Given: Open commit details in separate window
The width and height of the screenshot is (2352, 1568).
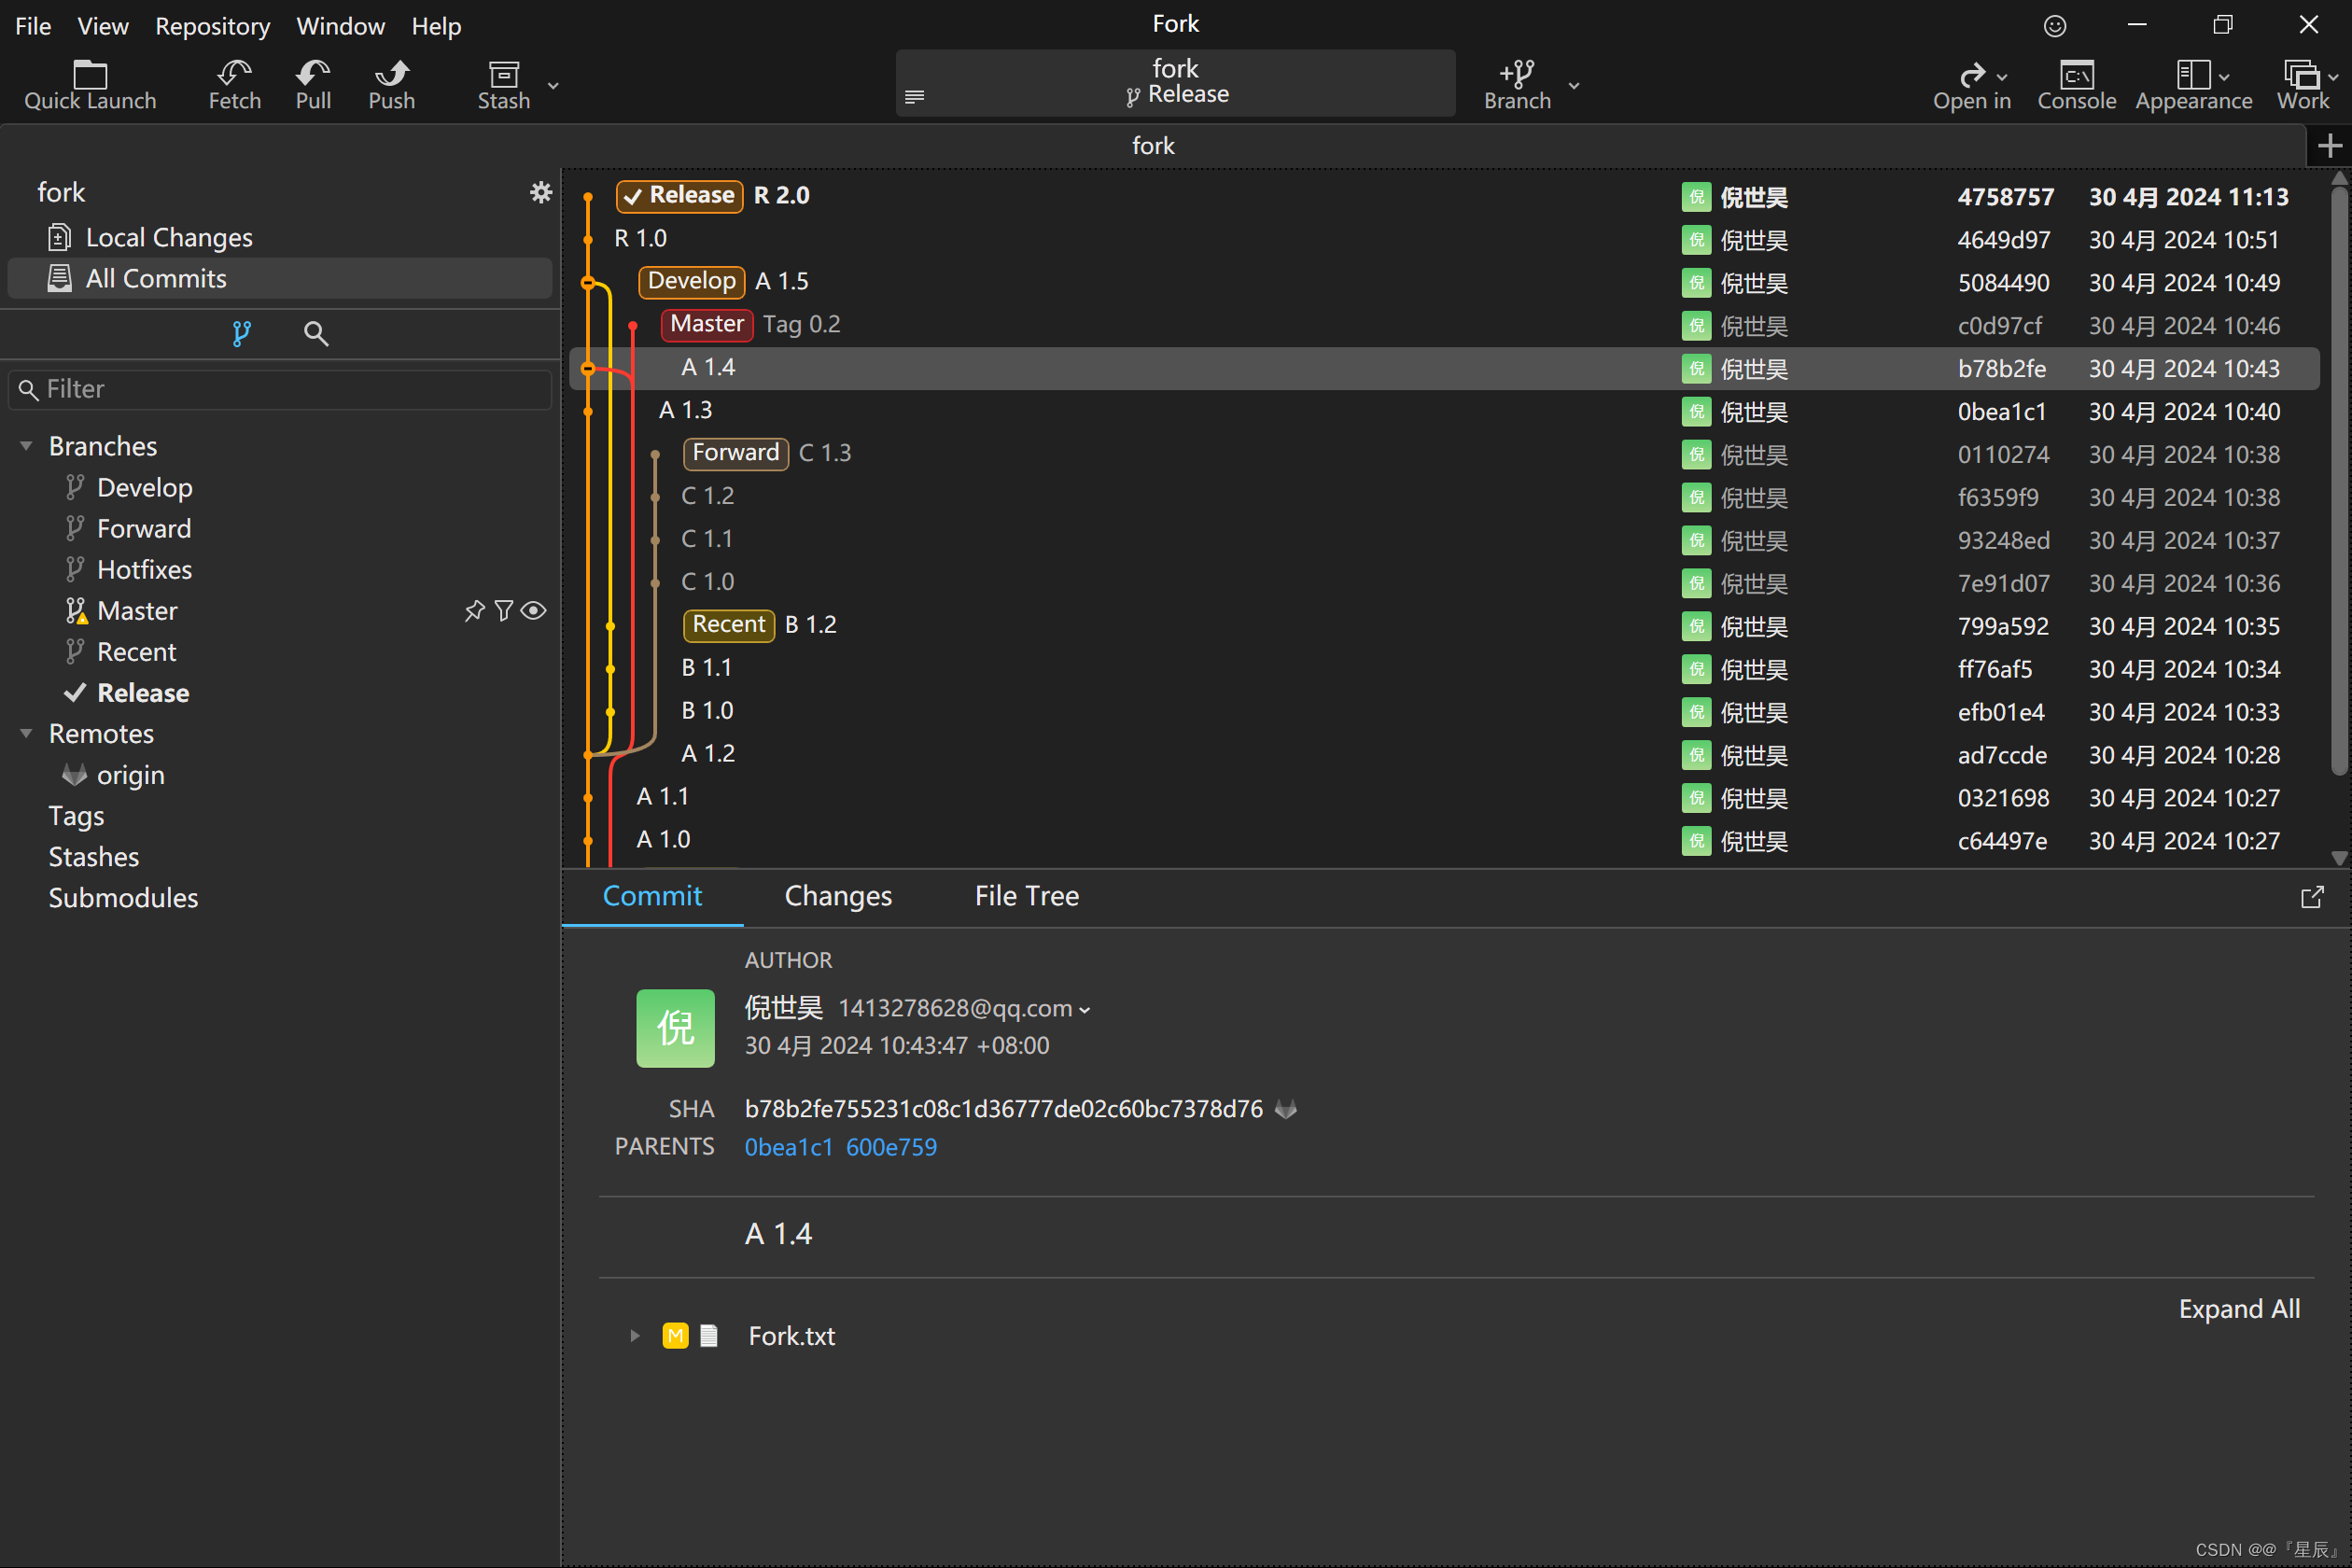Looking at the screenshot, I should pos(2312,897).
